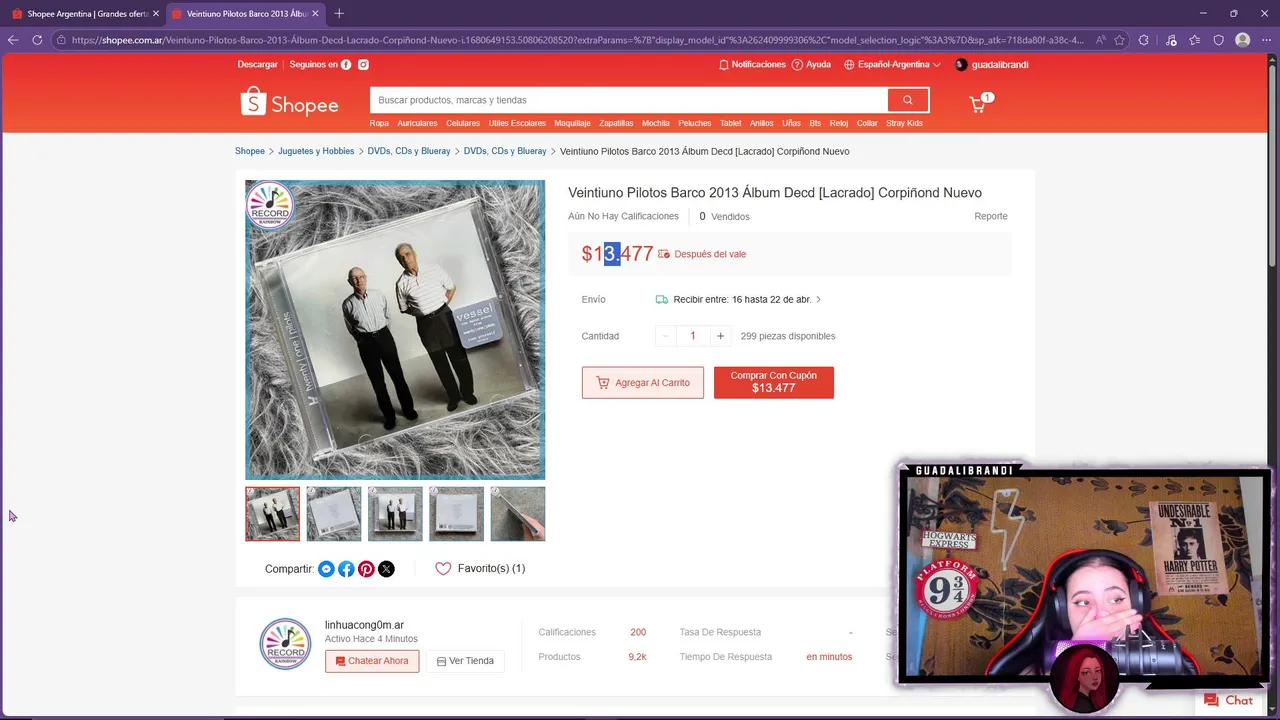Open the shopping cart icon
1280x720 pixels.
[x=978, y=104]
